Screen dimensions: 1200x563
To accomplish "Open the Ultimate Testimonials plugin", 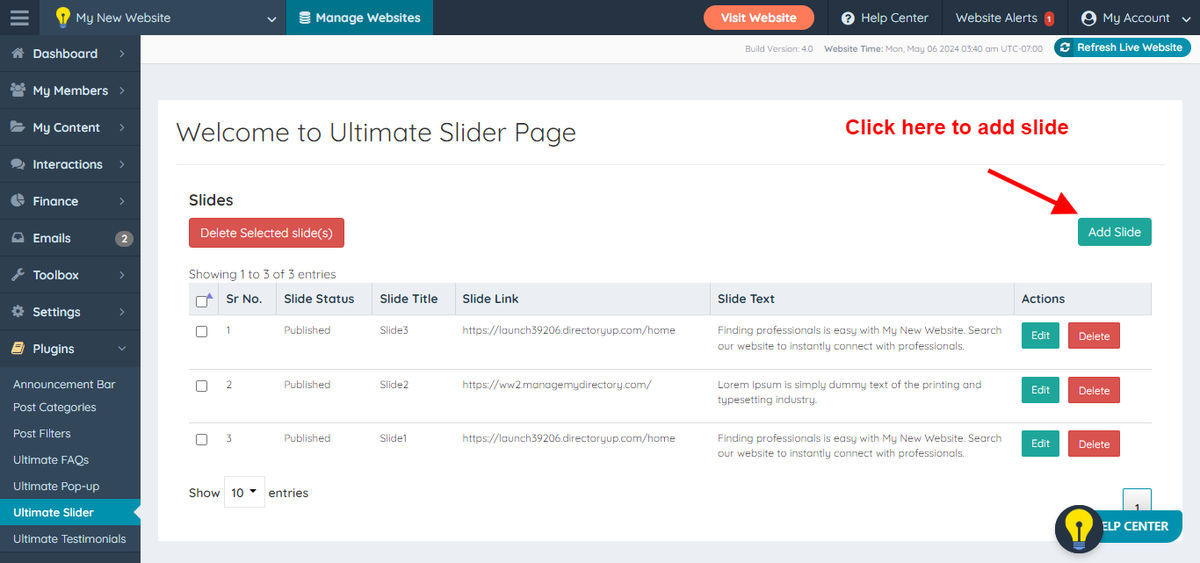I will (x=69, y=539).
